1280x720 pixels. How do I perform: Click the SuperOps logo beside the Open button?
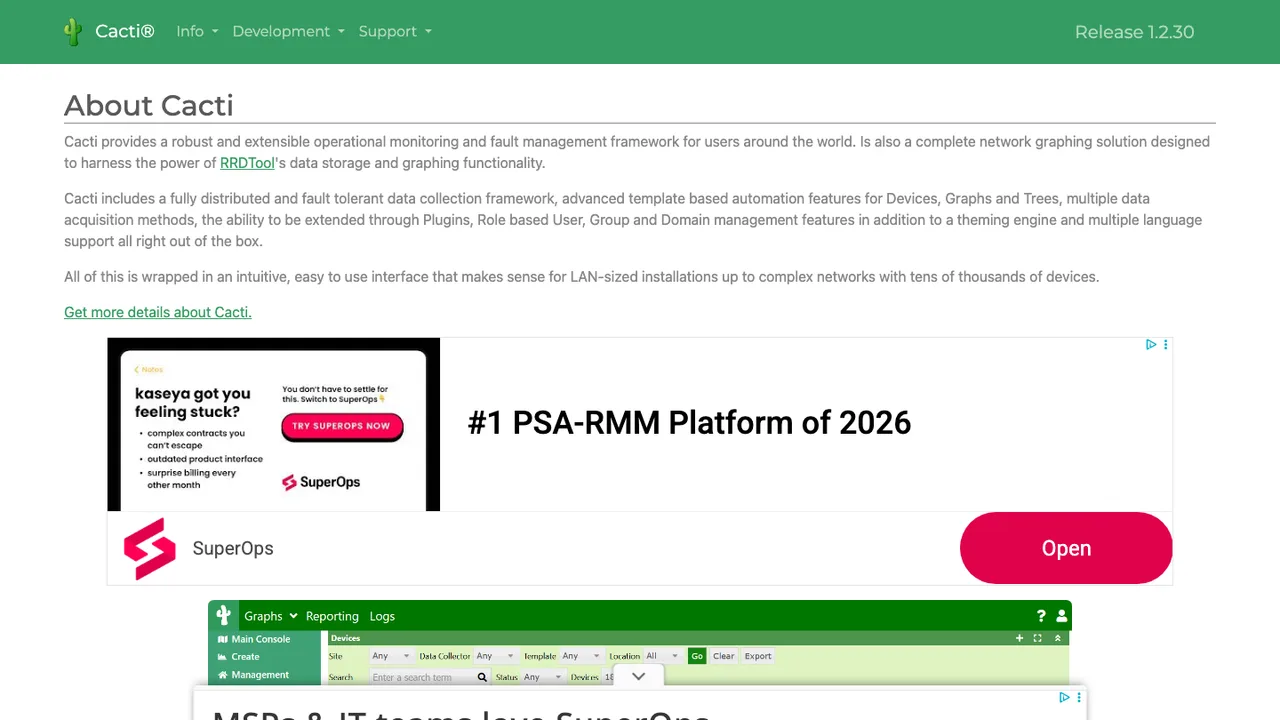pos(150,548)
